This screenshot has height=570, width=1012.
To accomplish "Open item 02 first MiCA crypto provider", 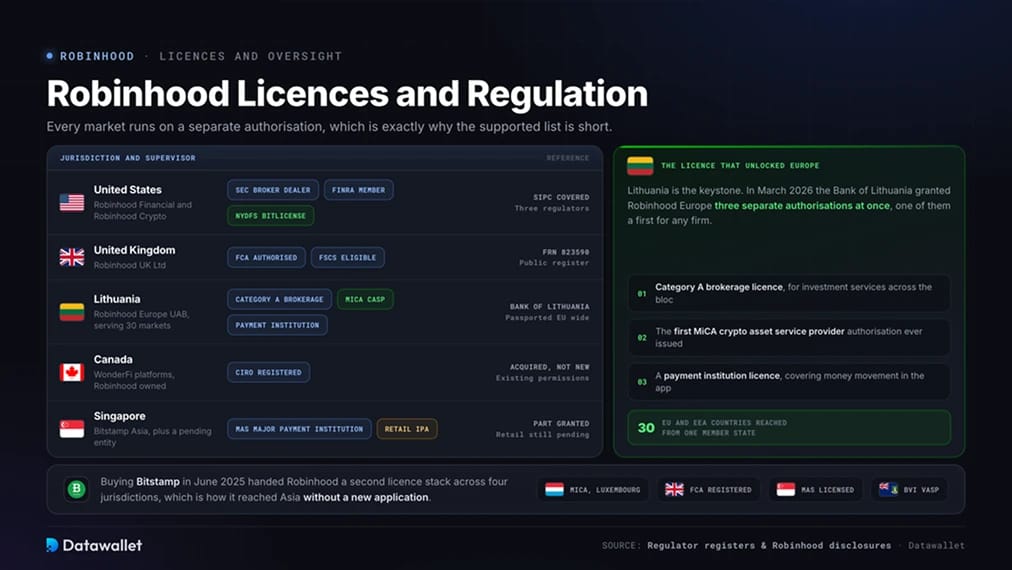I will (x=789, y=337).
